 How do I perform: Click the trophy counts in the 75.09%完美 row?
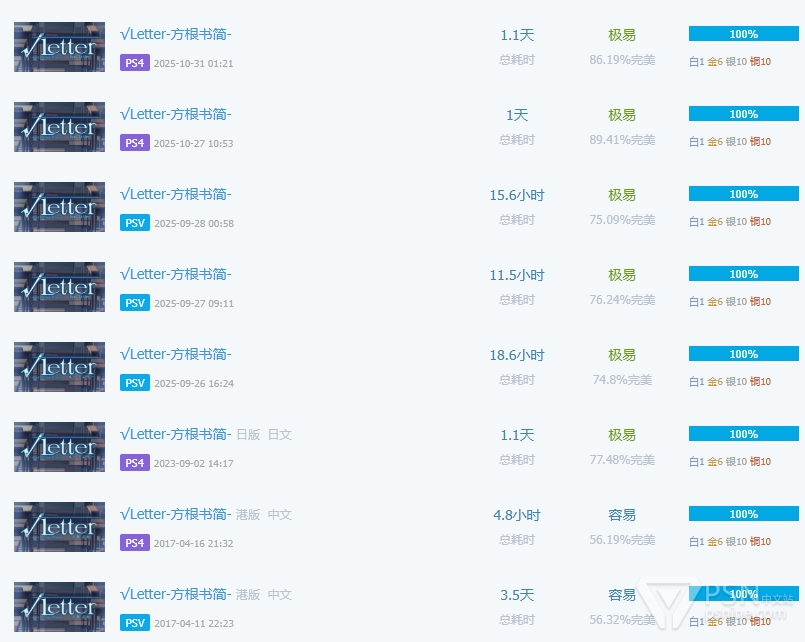click(x=730, y=222)
